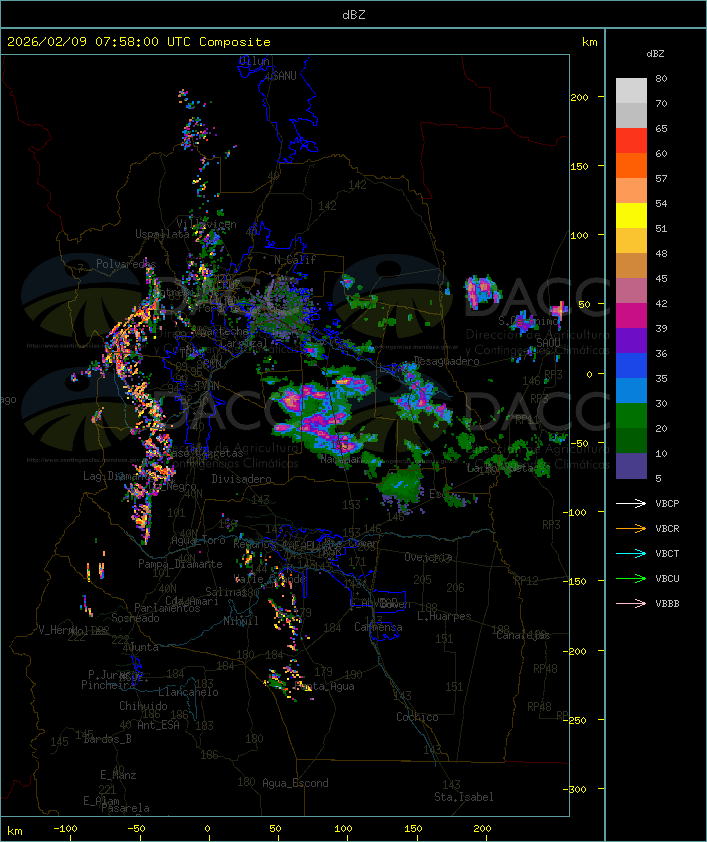Screen dimensions: 707x842
Task: Pick the bright green 20-30 dBZ swatch
Action: [631, 416]
